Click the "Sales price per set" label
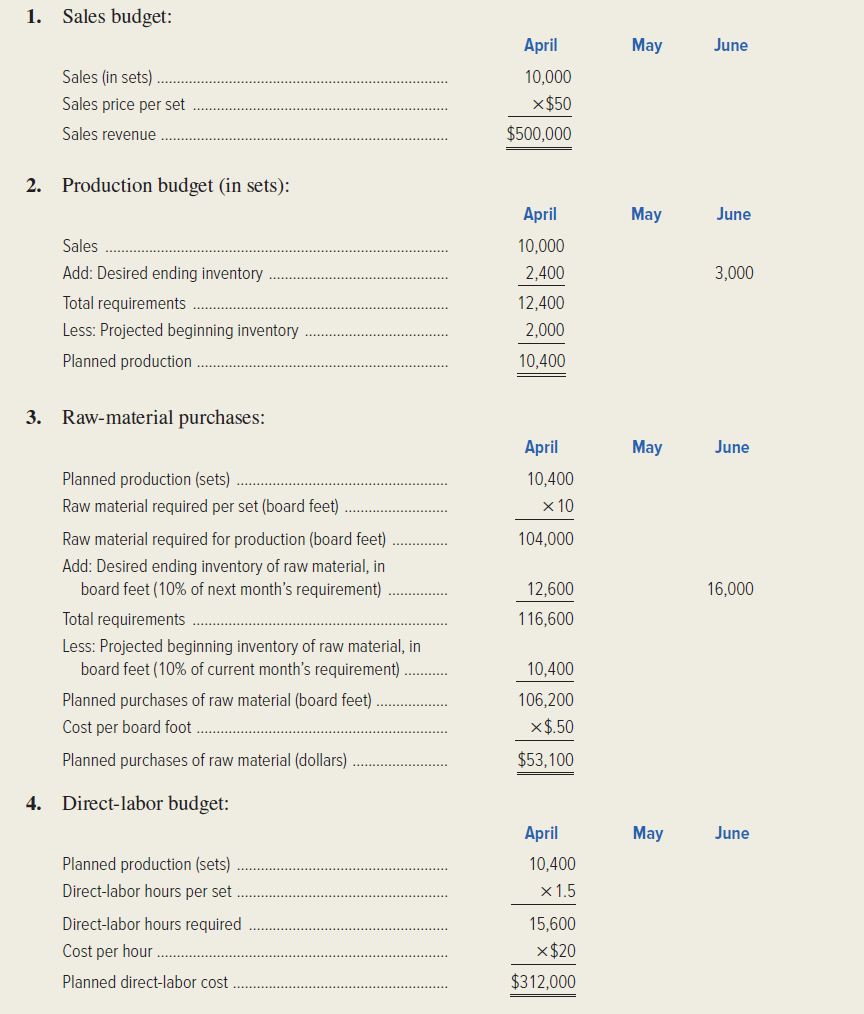 123,104
